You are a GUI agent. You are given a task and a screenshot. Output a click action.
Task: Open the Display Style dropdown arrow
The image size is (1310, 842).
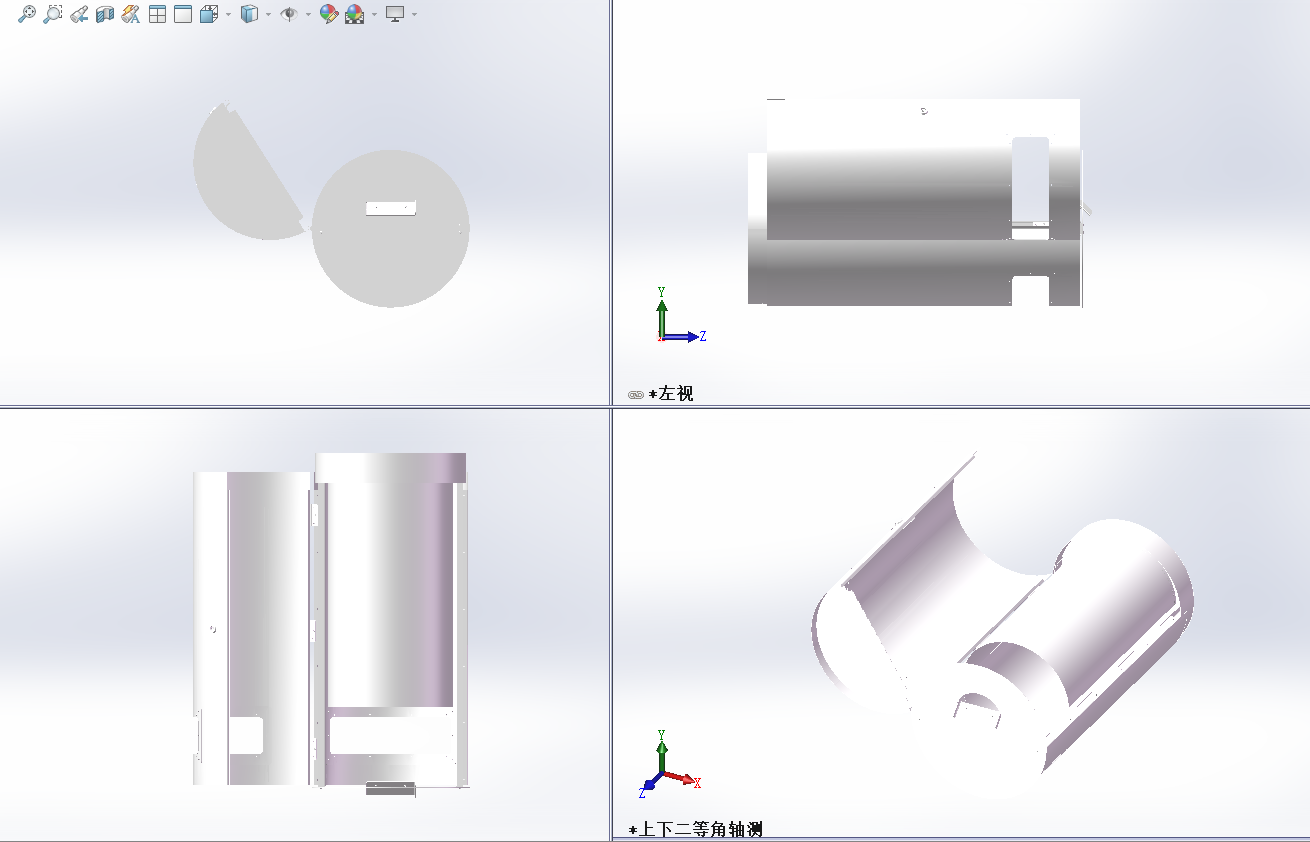point(268,15)
